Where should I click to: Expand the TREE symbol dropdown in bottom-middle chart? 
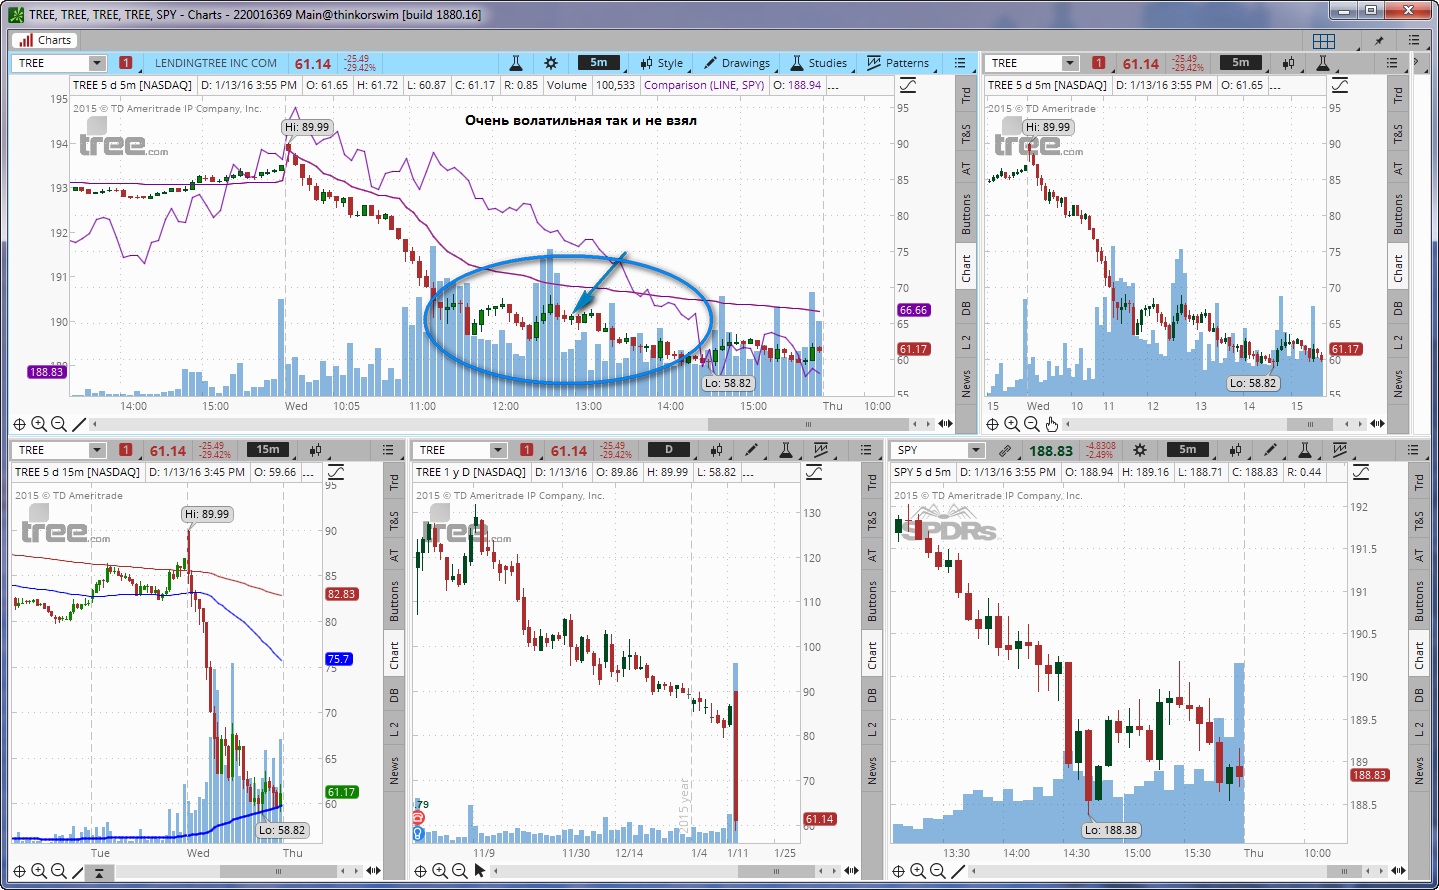(498, 450)
